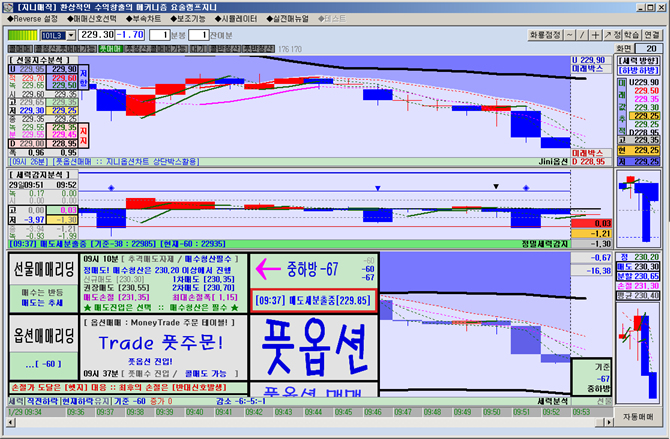Toggle the 대기 status indicator
Image resolution: width=670 pixels, height=439 pixels.
tap(199, 49)
